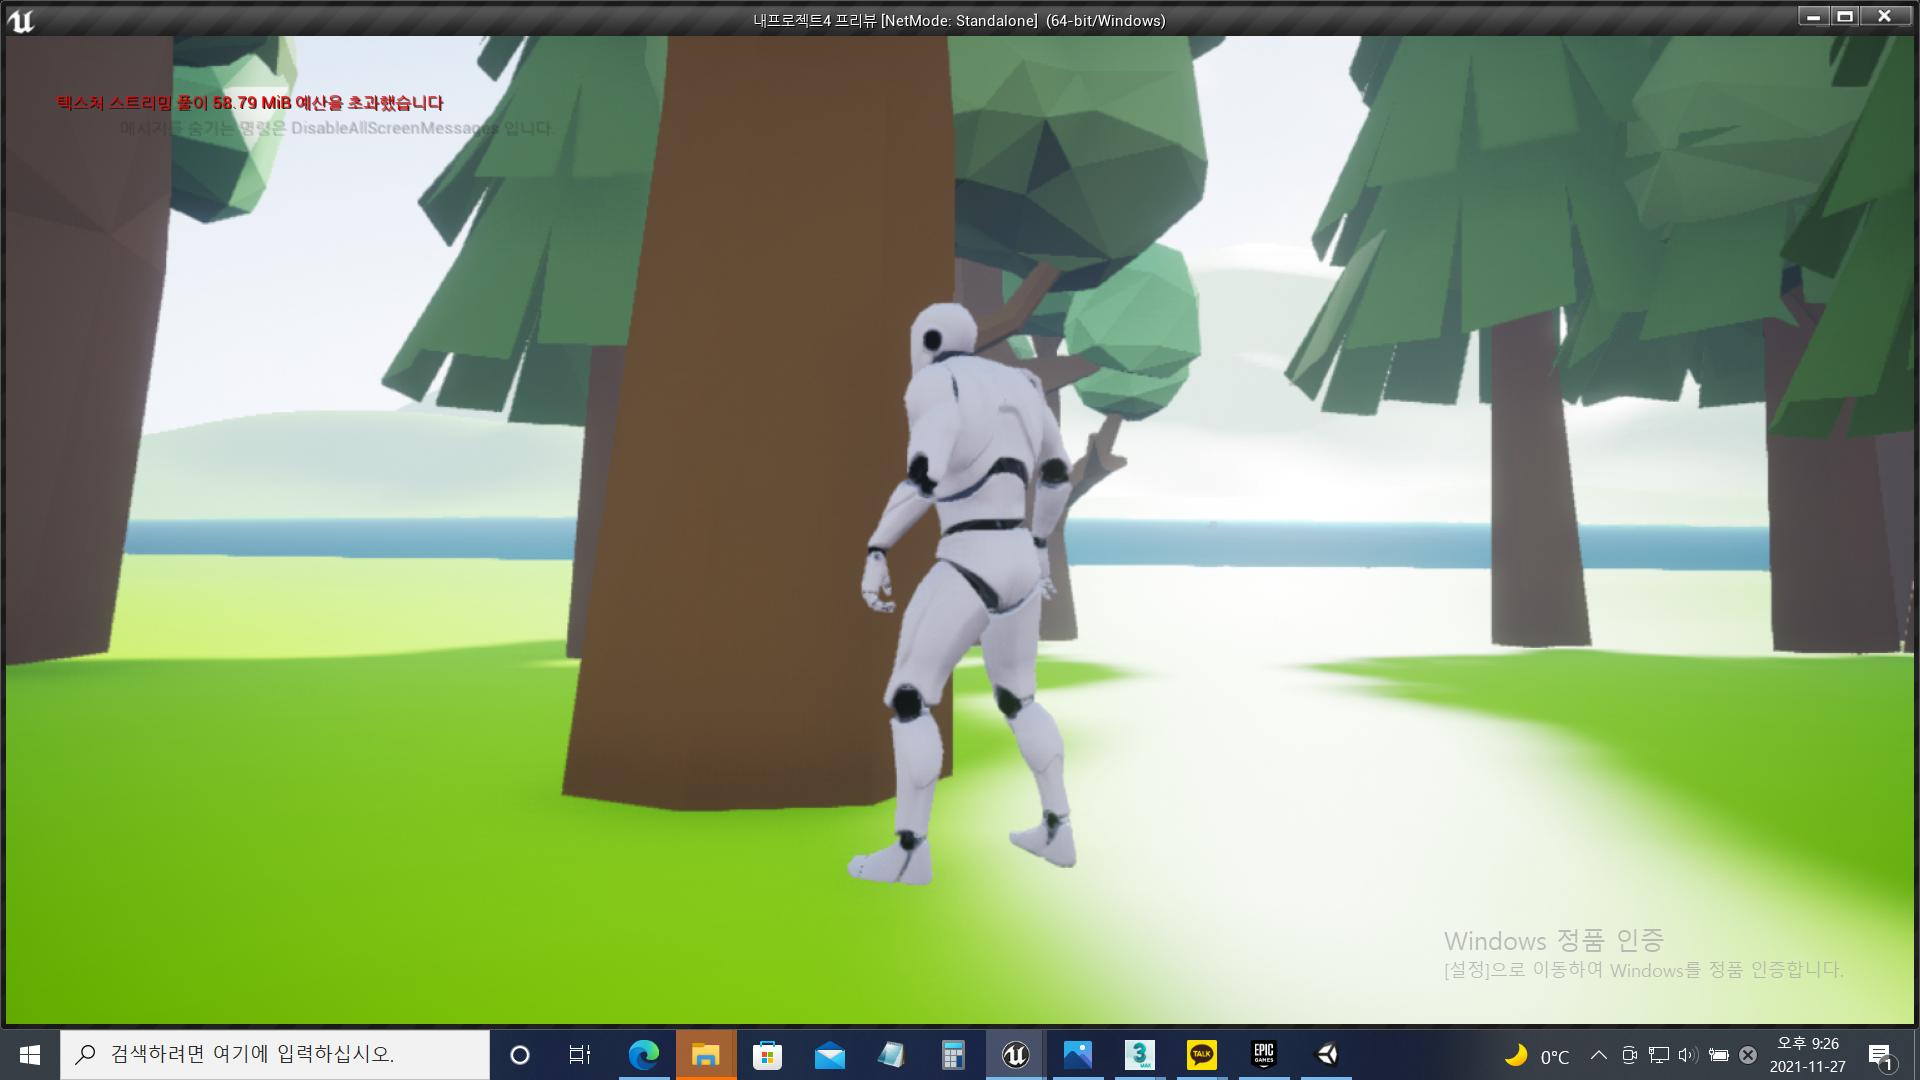This screenshot has height=1080, width=1920.
Task: Open the volume speaker control
Action: point(1688,1055)
